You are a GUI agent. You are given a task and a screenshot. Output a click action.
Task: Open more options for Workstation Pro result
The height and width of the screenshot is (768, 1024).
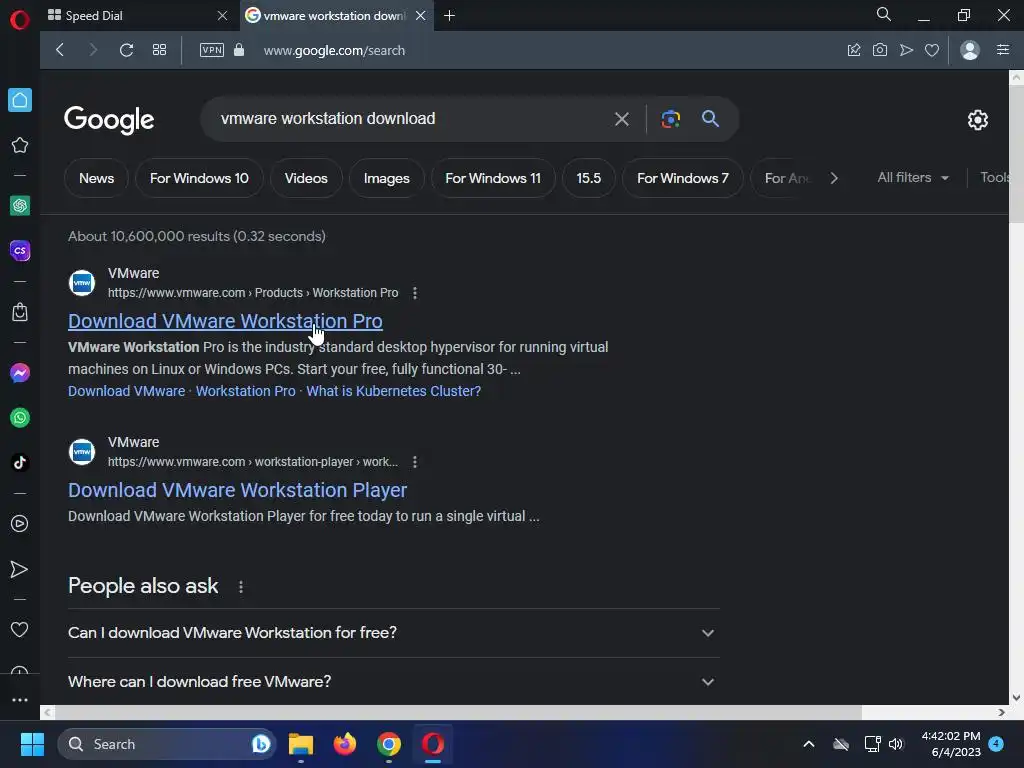click(x=415, y=293)
